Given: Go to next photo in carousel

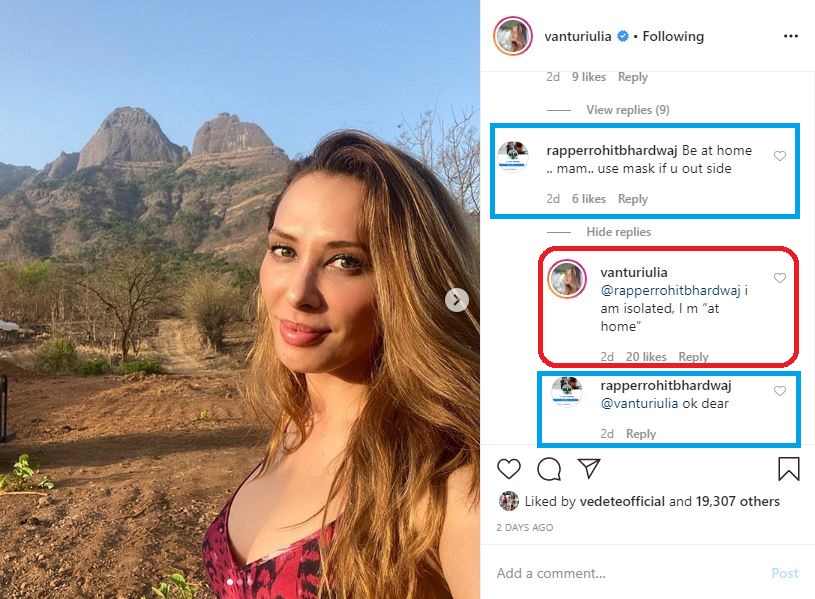Looking at the screenshot, I should pos(457,300).
